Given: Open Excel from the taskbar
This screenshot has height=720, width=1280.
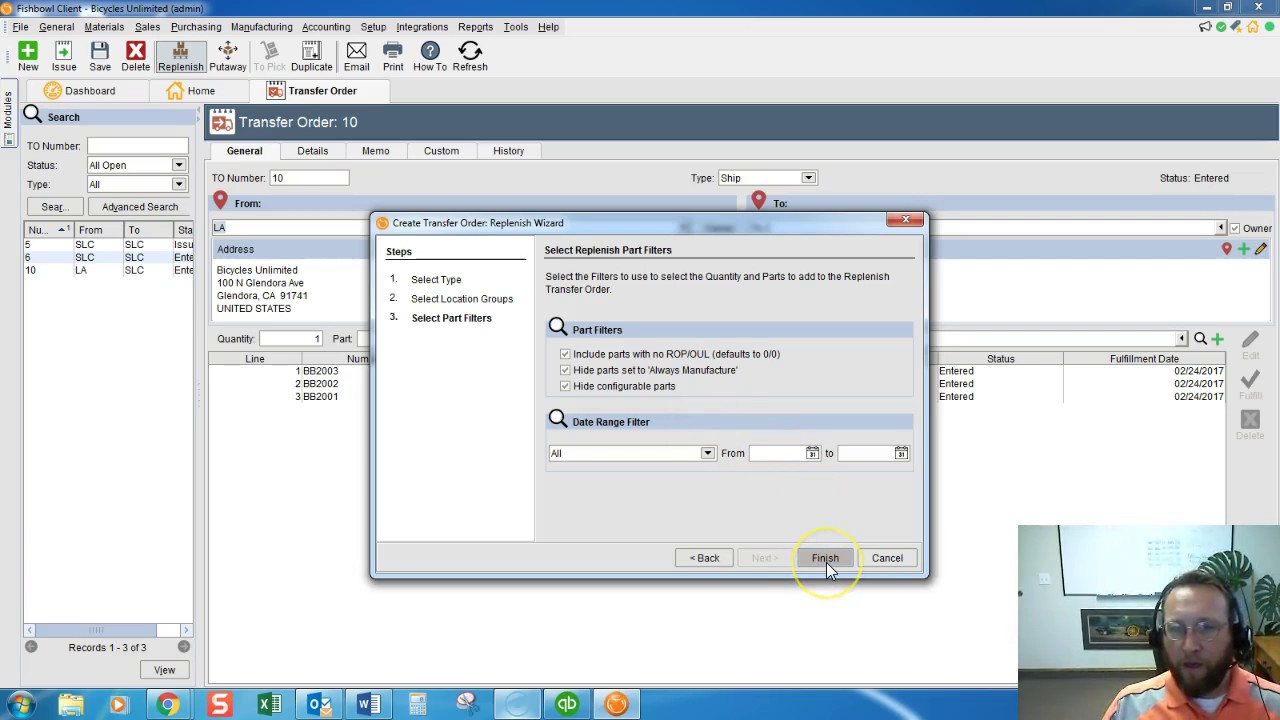Looking at the screenshot, I should [269, 704].
